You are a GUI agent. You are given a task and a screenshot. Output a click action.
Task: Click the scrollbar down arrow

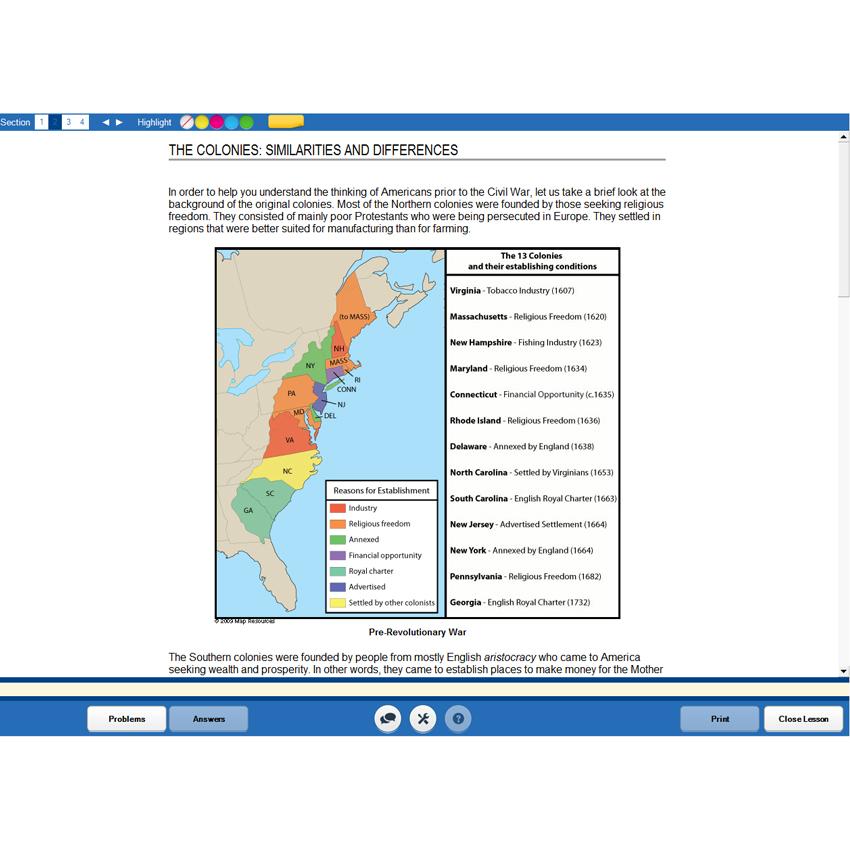tap(843, 671)
